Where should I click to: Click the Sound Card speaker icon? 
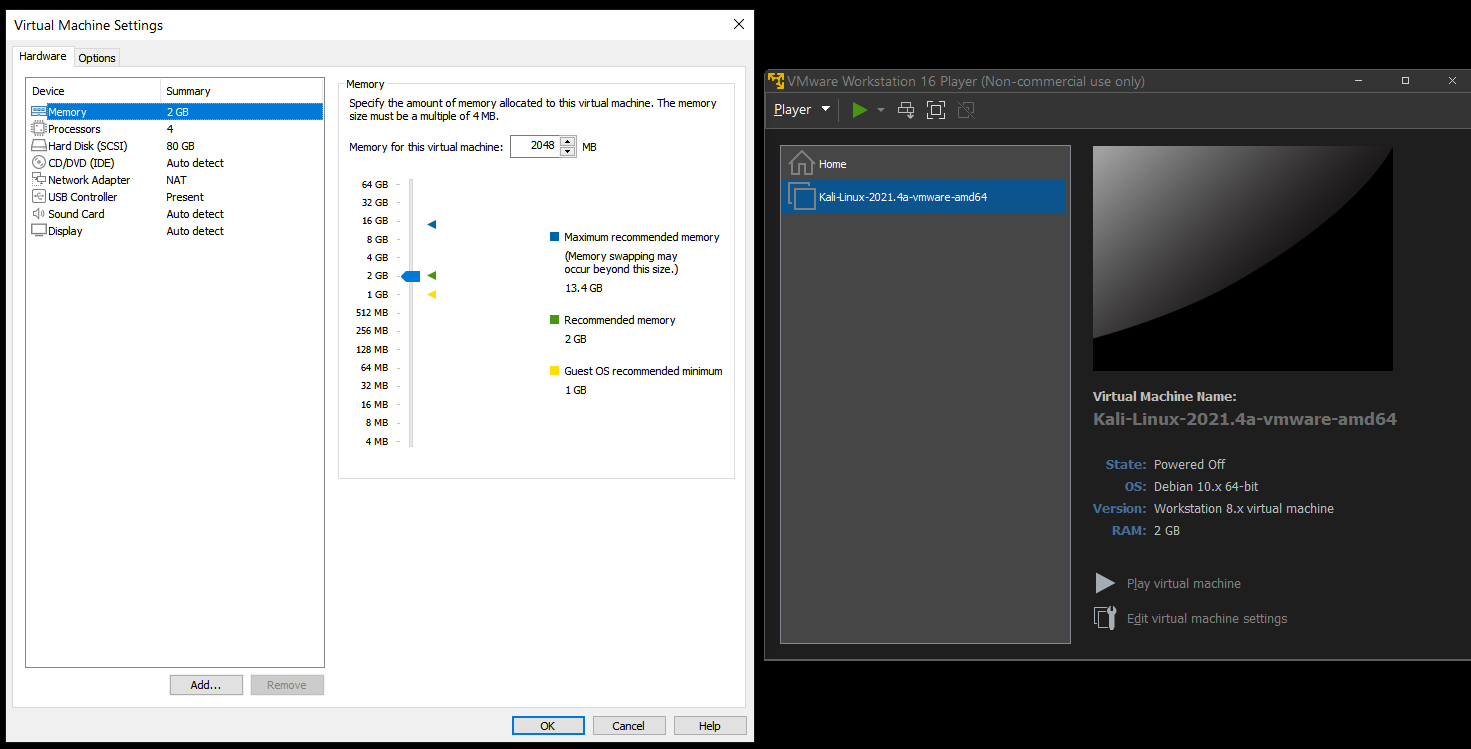(39, 214)
